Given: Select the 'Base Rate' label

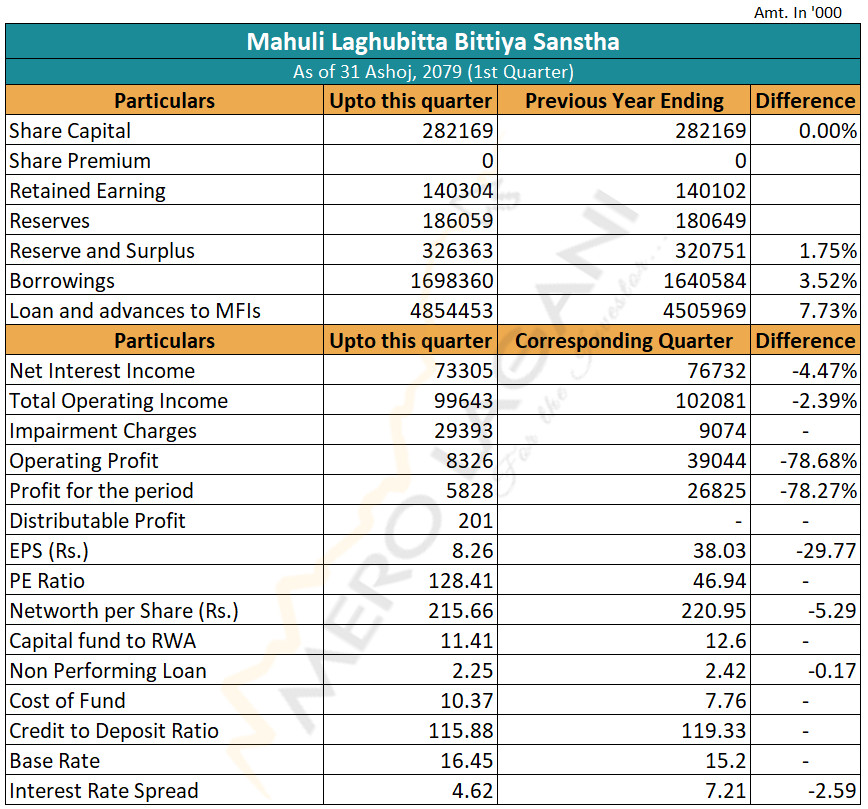Looking at the screenshot, I should click(55, 761).
